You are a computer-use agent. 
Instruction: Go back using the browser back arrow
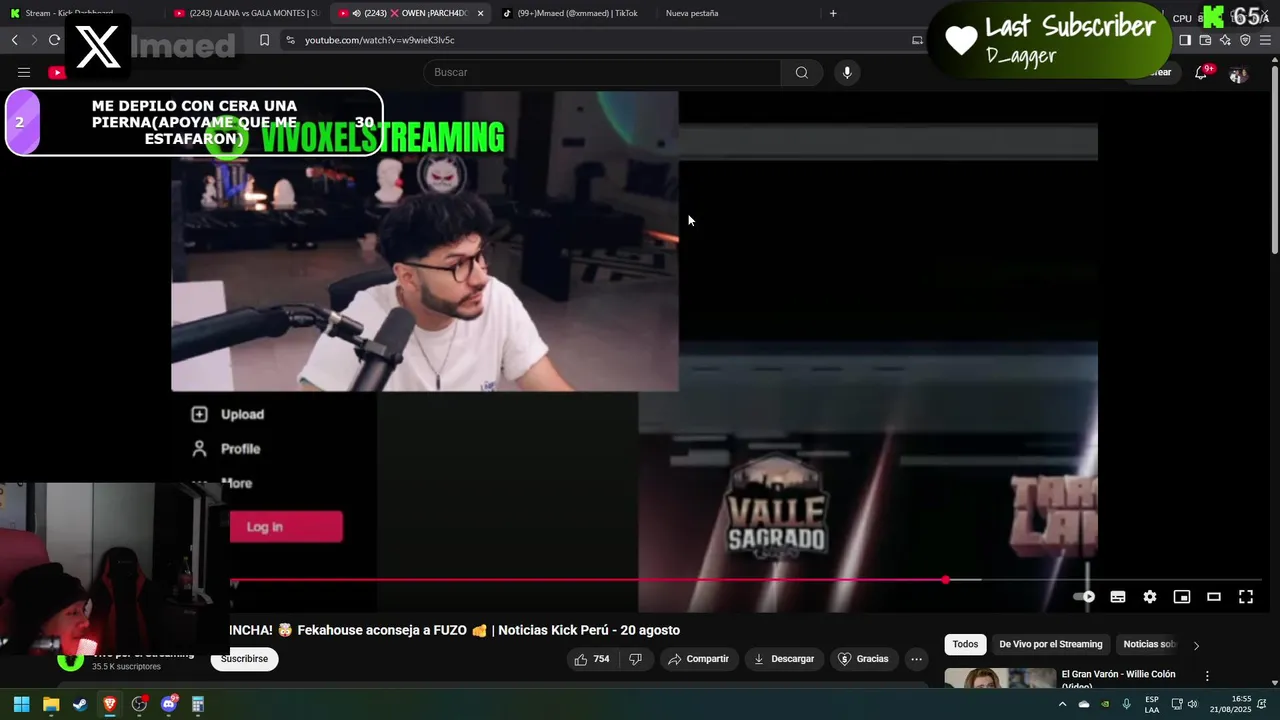point(14,40)
